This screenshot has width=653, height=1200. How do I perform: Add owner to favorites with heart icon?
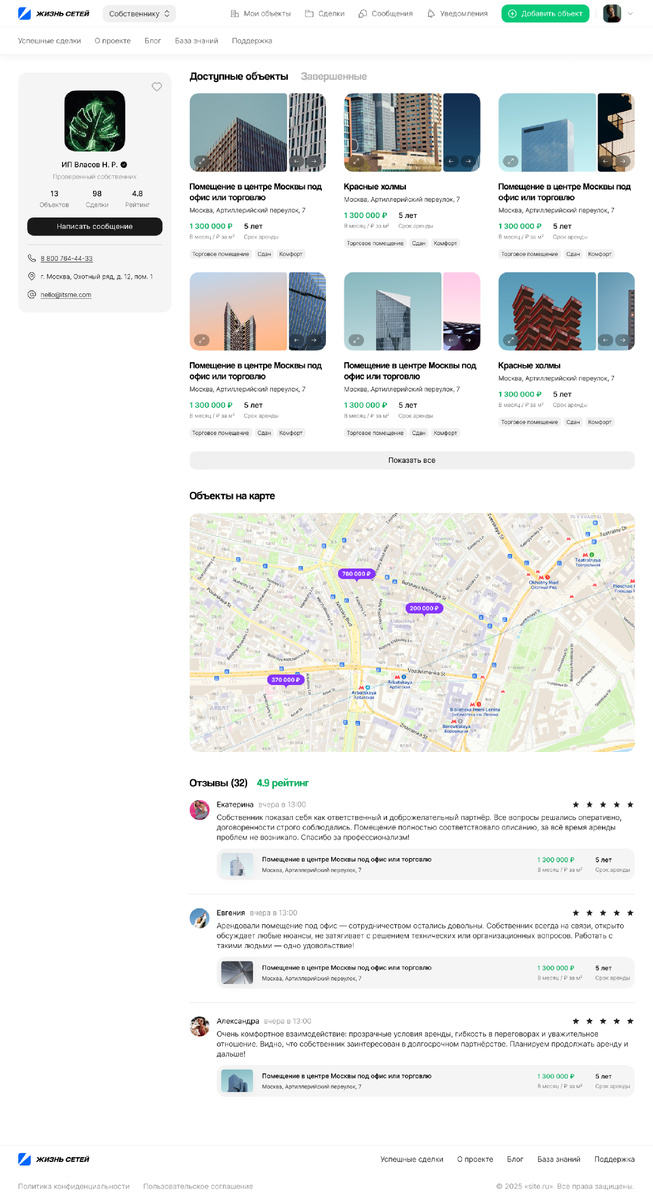point(157,87)
